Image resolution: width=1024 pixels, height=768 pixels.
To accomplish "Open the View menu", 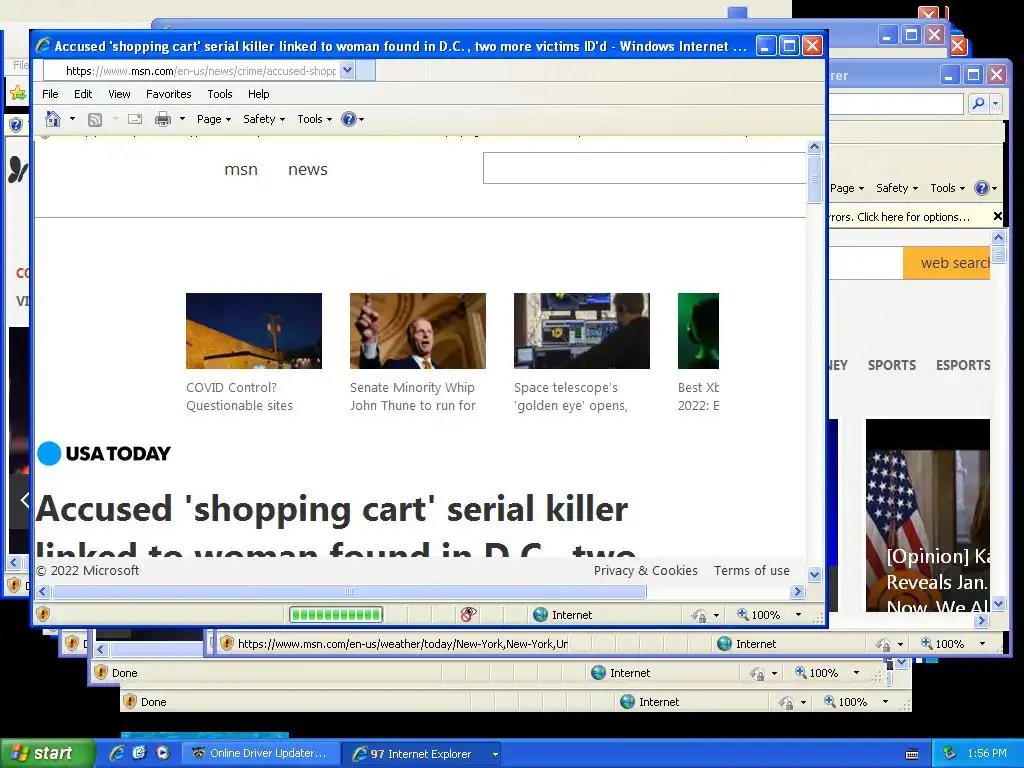I will (x=119, y=94).
